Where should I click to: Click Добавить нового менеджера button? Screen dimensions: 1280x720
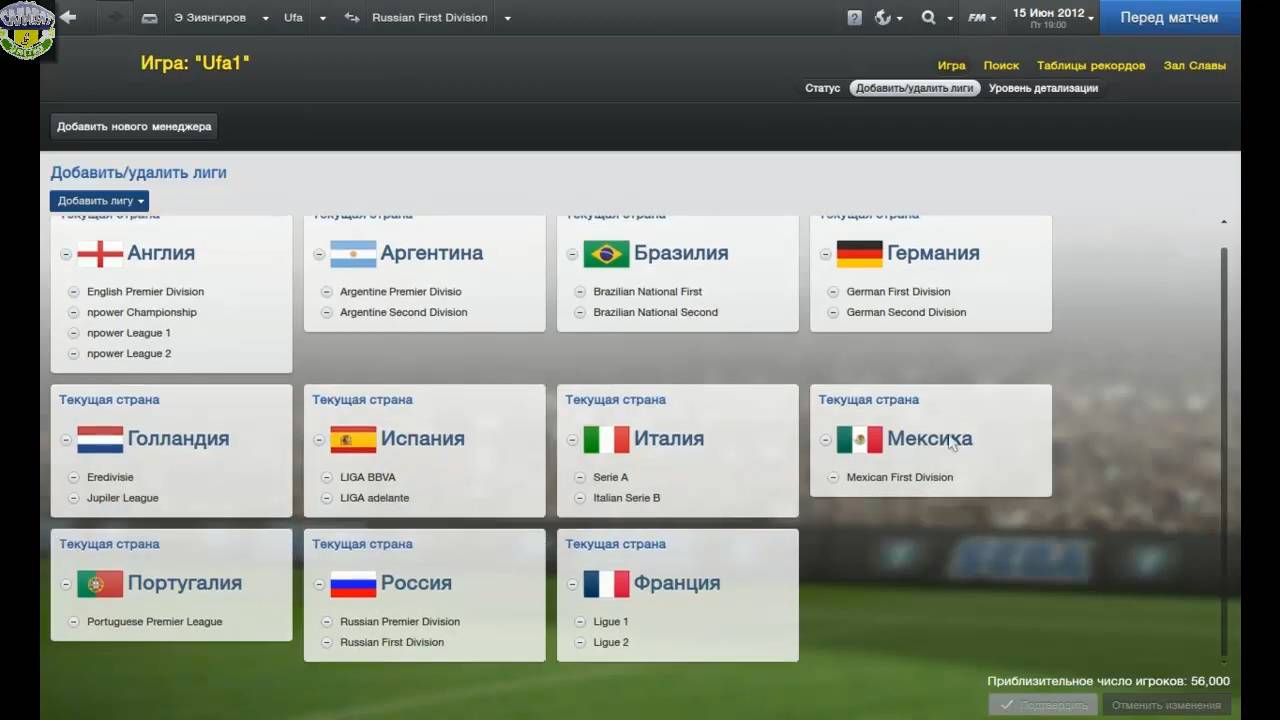(134, 127)
